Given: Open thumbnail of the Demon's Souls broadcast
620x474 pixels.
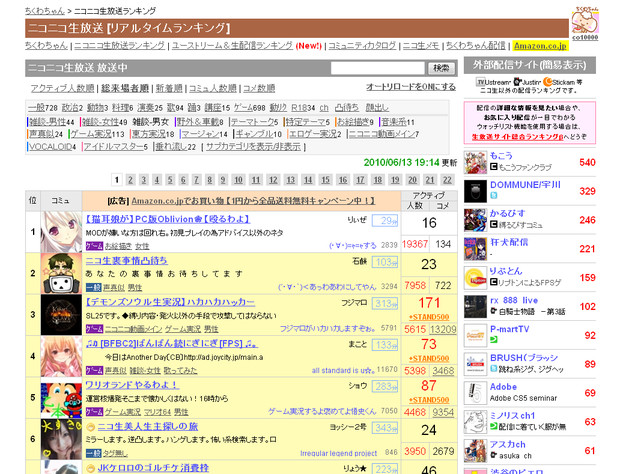Looking at the screenshot, I should tap(61, 315).
